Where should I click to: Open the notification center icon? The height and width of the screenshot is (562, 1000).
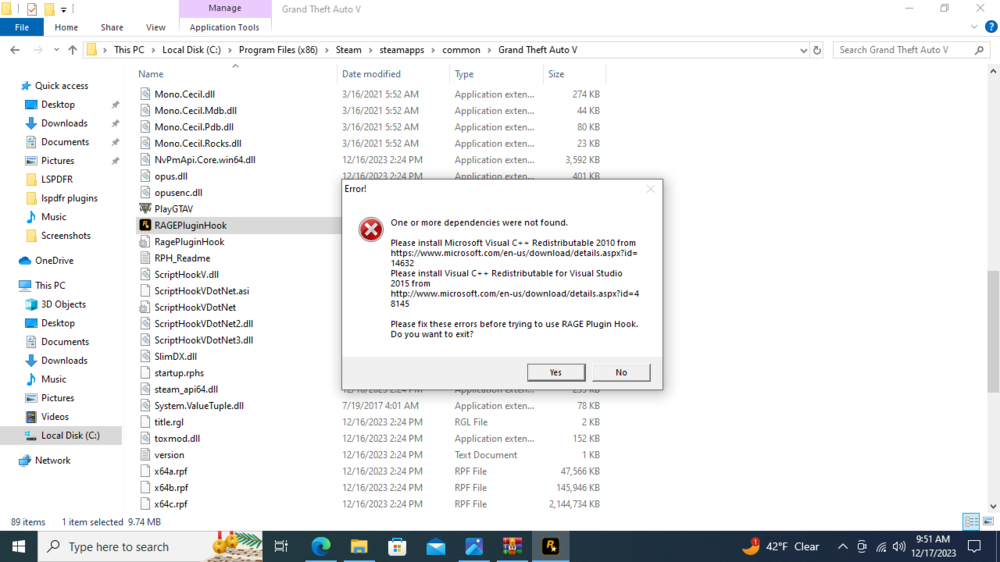click(974, 547)
